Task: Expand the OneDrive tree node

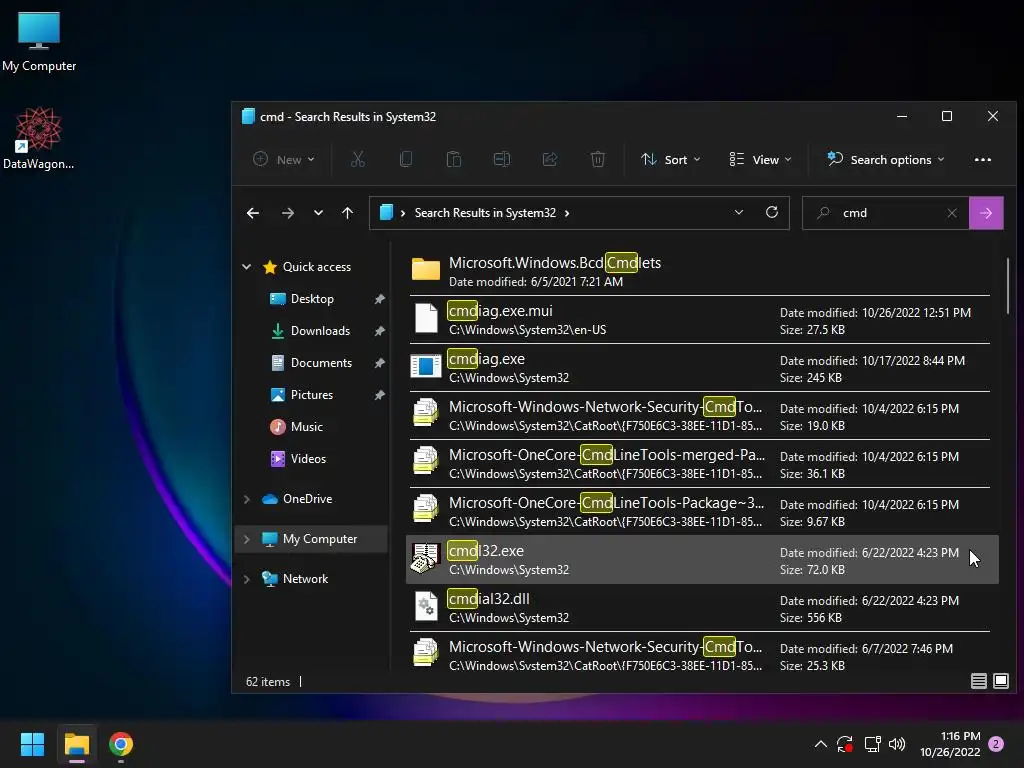Action: tap(247, 499)
